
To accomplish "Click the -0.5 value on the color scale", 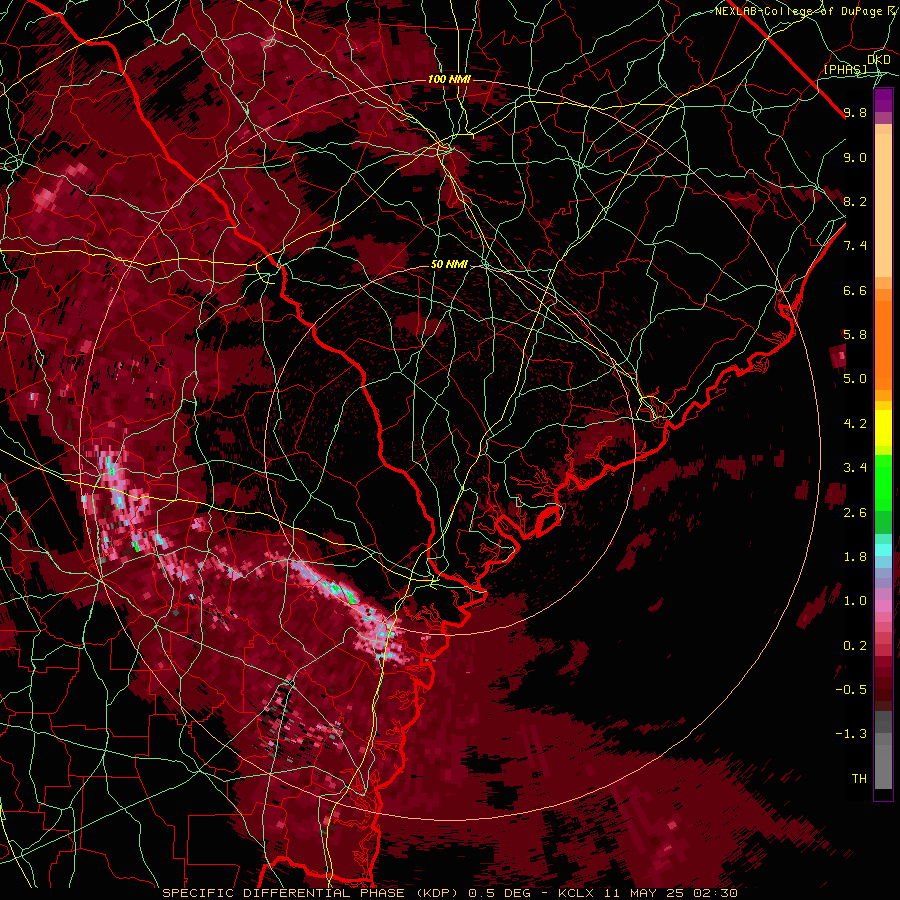I will click(851, 690).
